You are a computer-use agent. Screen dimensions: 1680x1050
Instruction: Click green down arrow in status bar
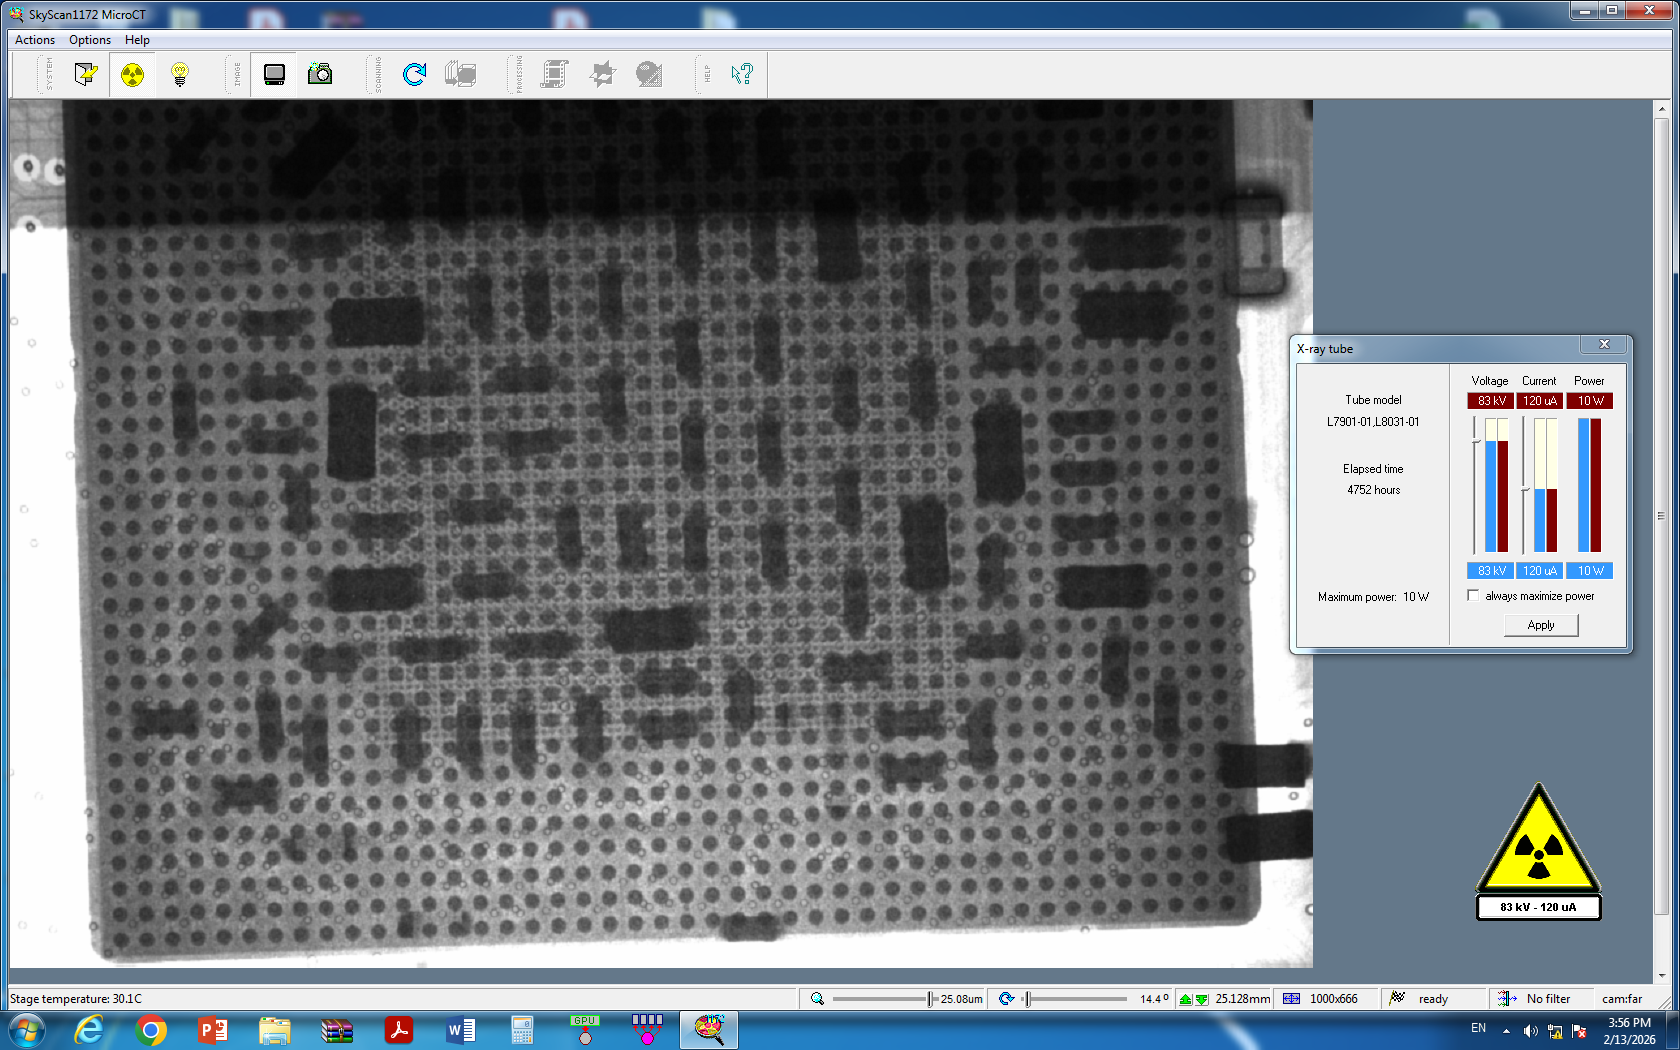[1201, 999]
